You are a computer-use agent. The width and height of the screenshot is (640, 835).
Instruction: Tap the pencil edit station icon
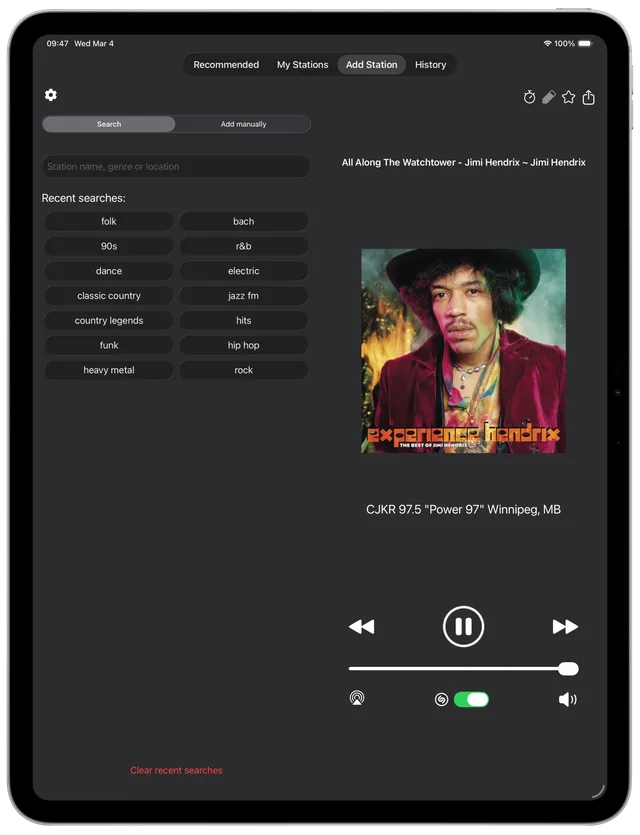click(549, 97)
